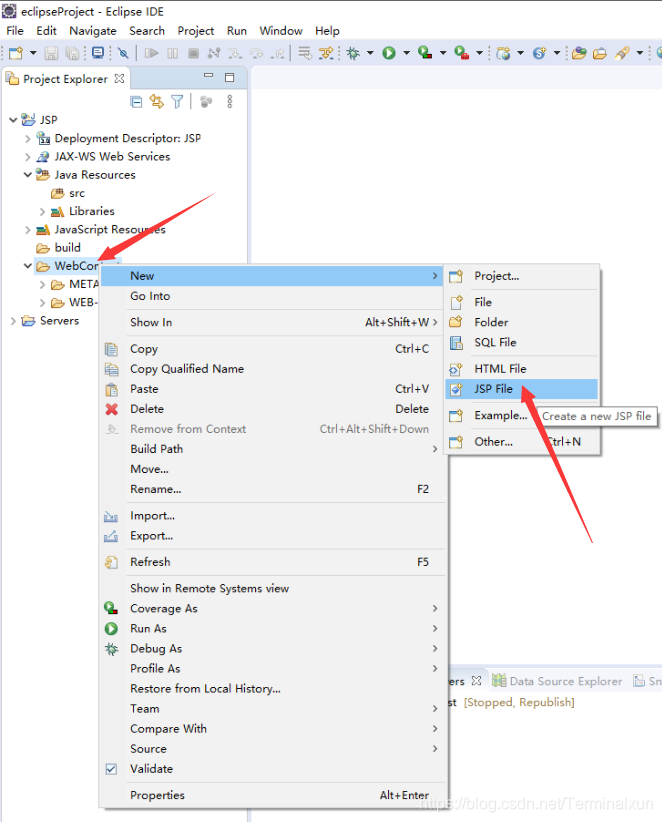Image resolution: width=662 pixels, height=822 pixels.
Task: Expand the Deployment Descriptor: JSP node
Action: pyautogui.click(x=28, y=139)
